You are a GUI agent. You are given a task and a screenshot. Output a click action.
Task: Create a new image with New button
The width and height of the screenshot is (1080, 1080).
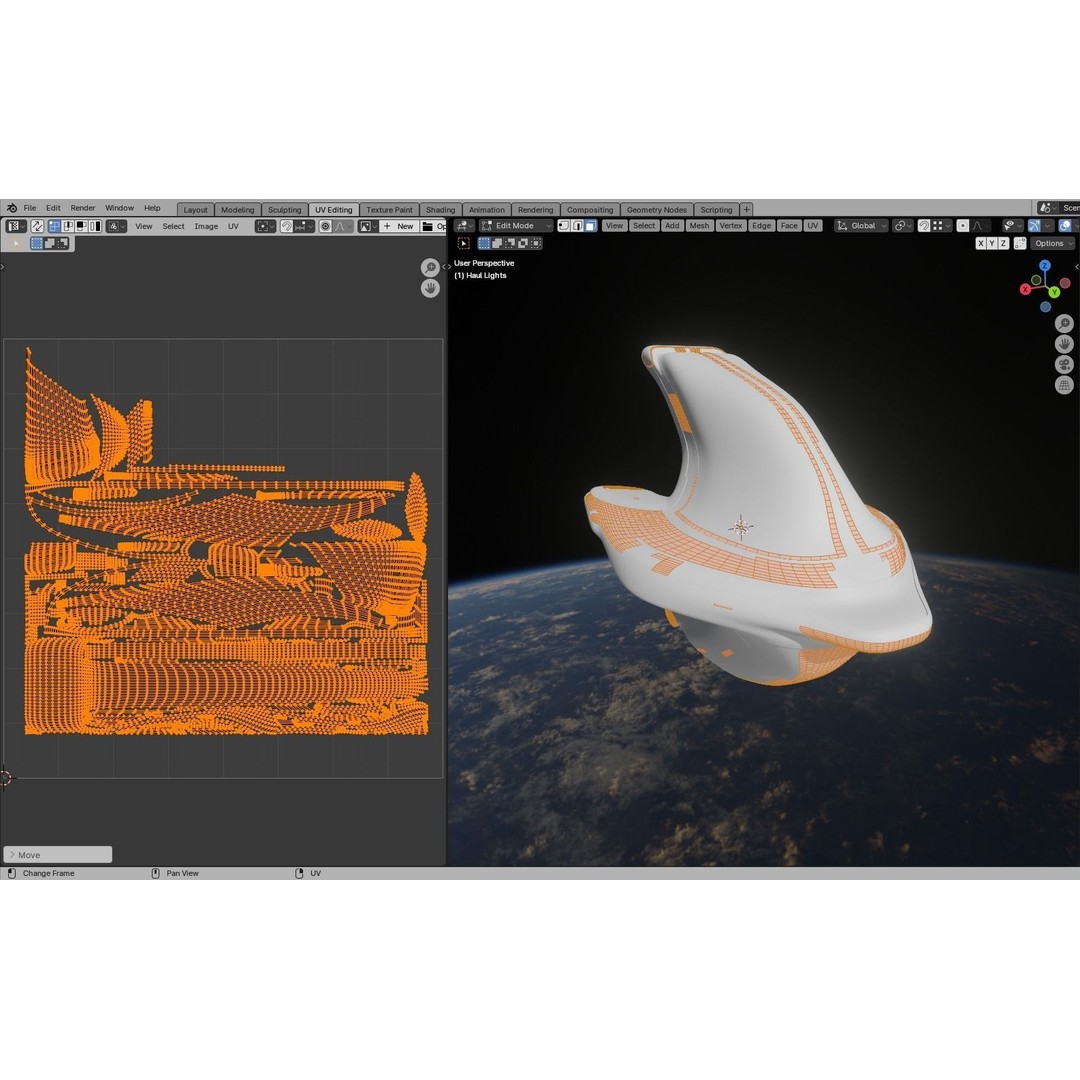pyautogui.click(x=399, y=226)
